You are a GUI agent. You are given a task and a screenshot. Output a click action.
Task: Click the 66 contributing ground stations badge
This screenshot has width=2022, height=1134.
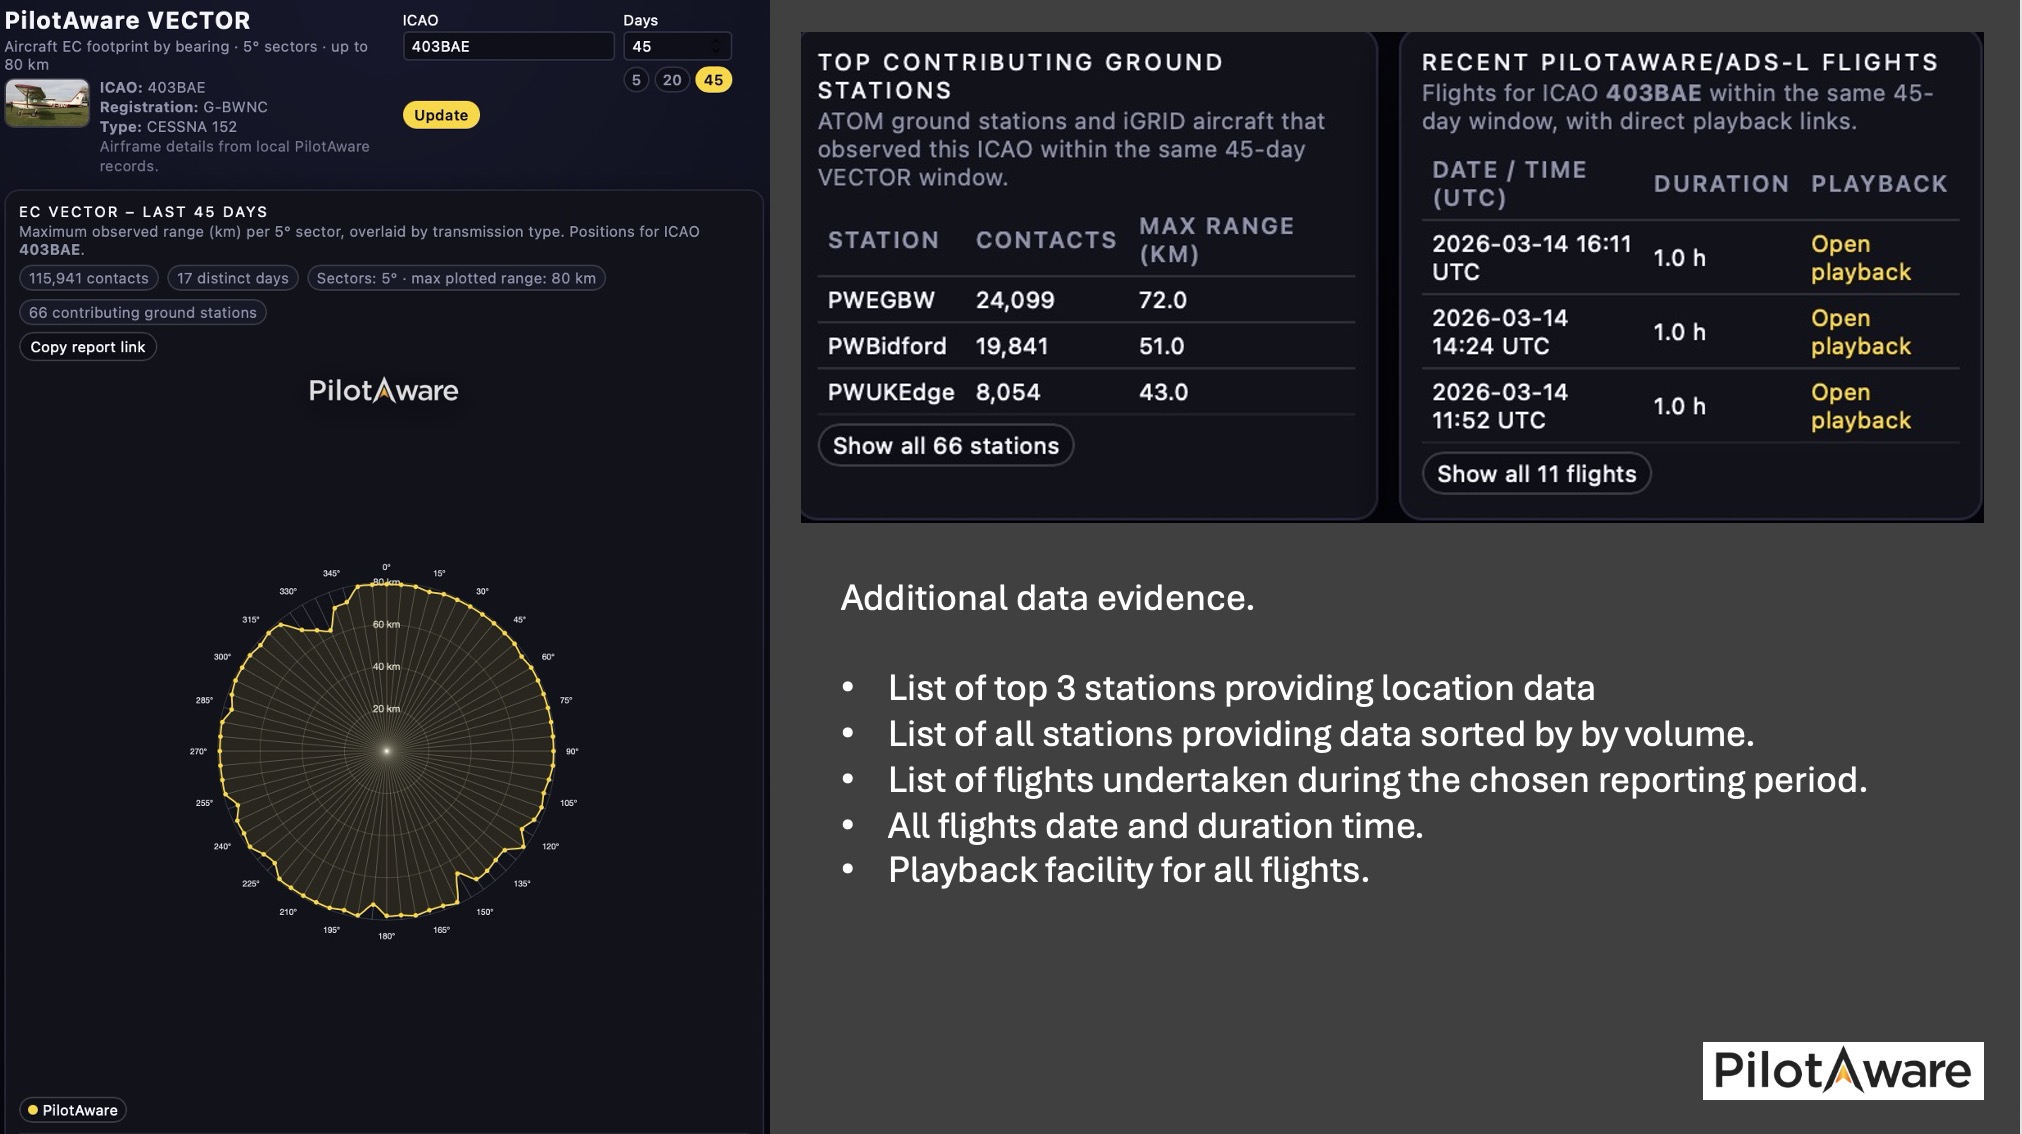(x=142, y=313)
